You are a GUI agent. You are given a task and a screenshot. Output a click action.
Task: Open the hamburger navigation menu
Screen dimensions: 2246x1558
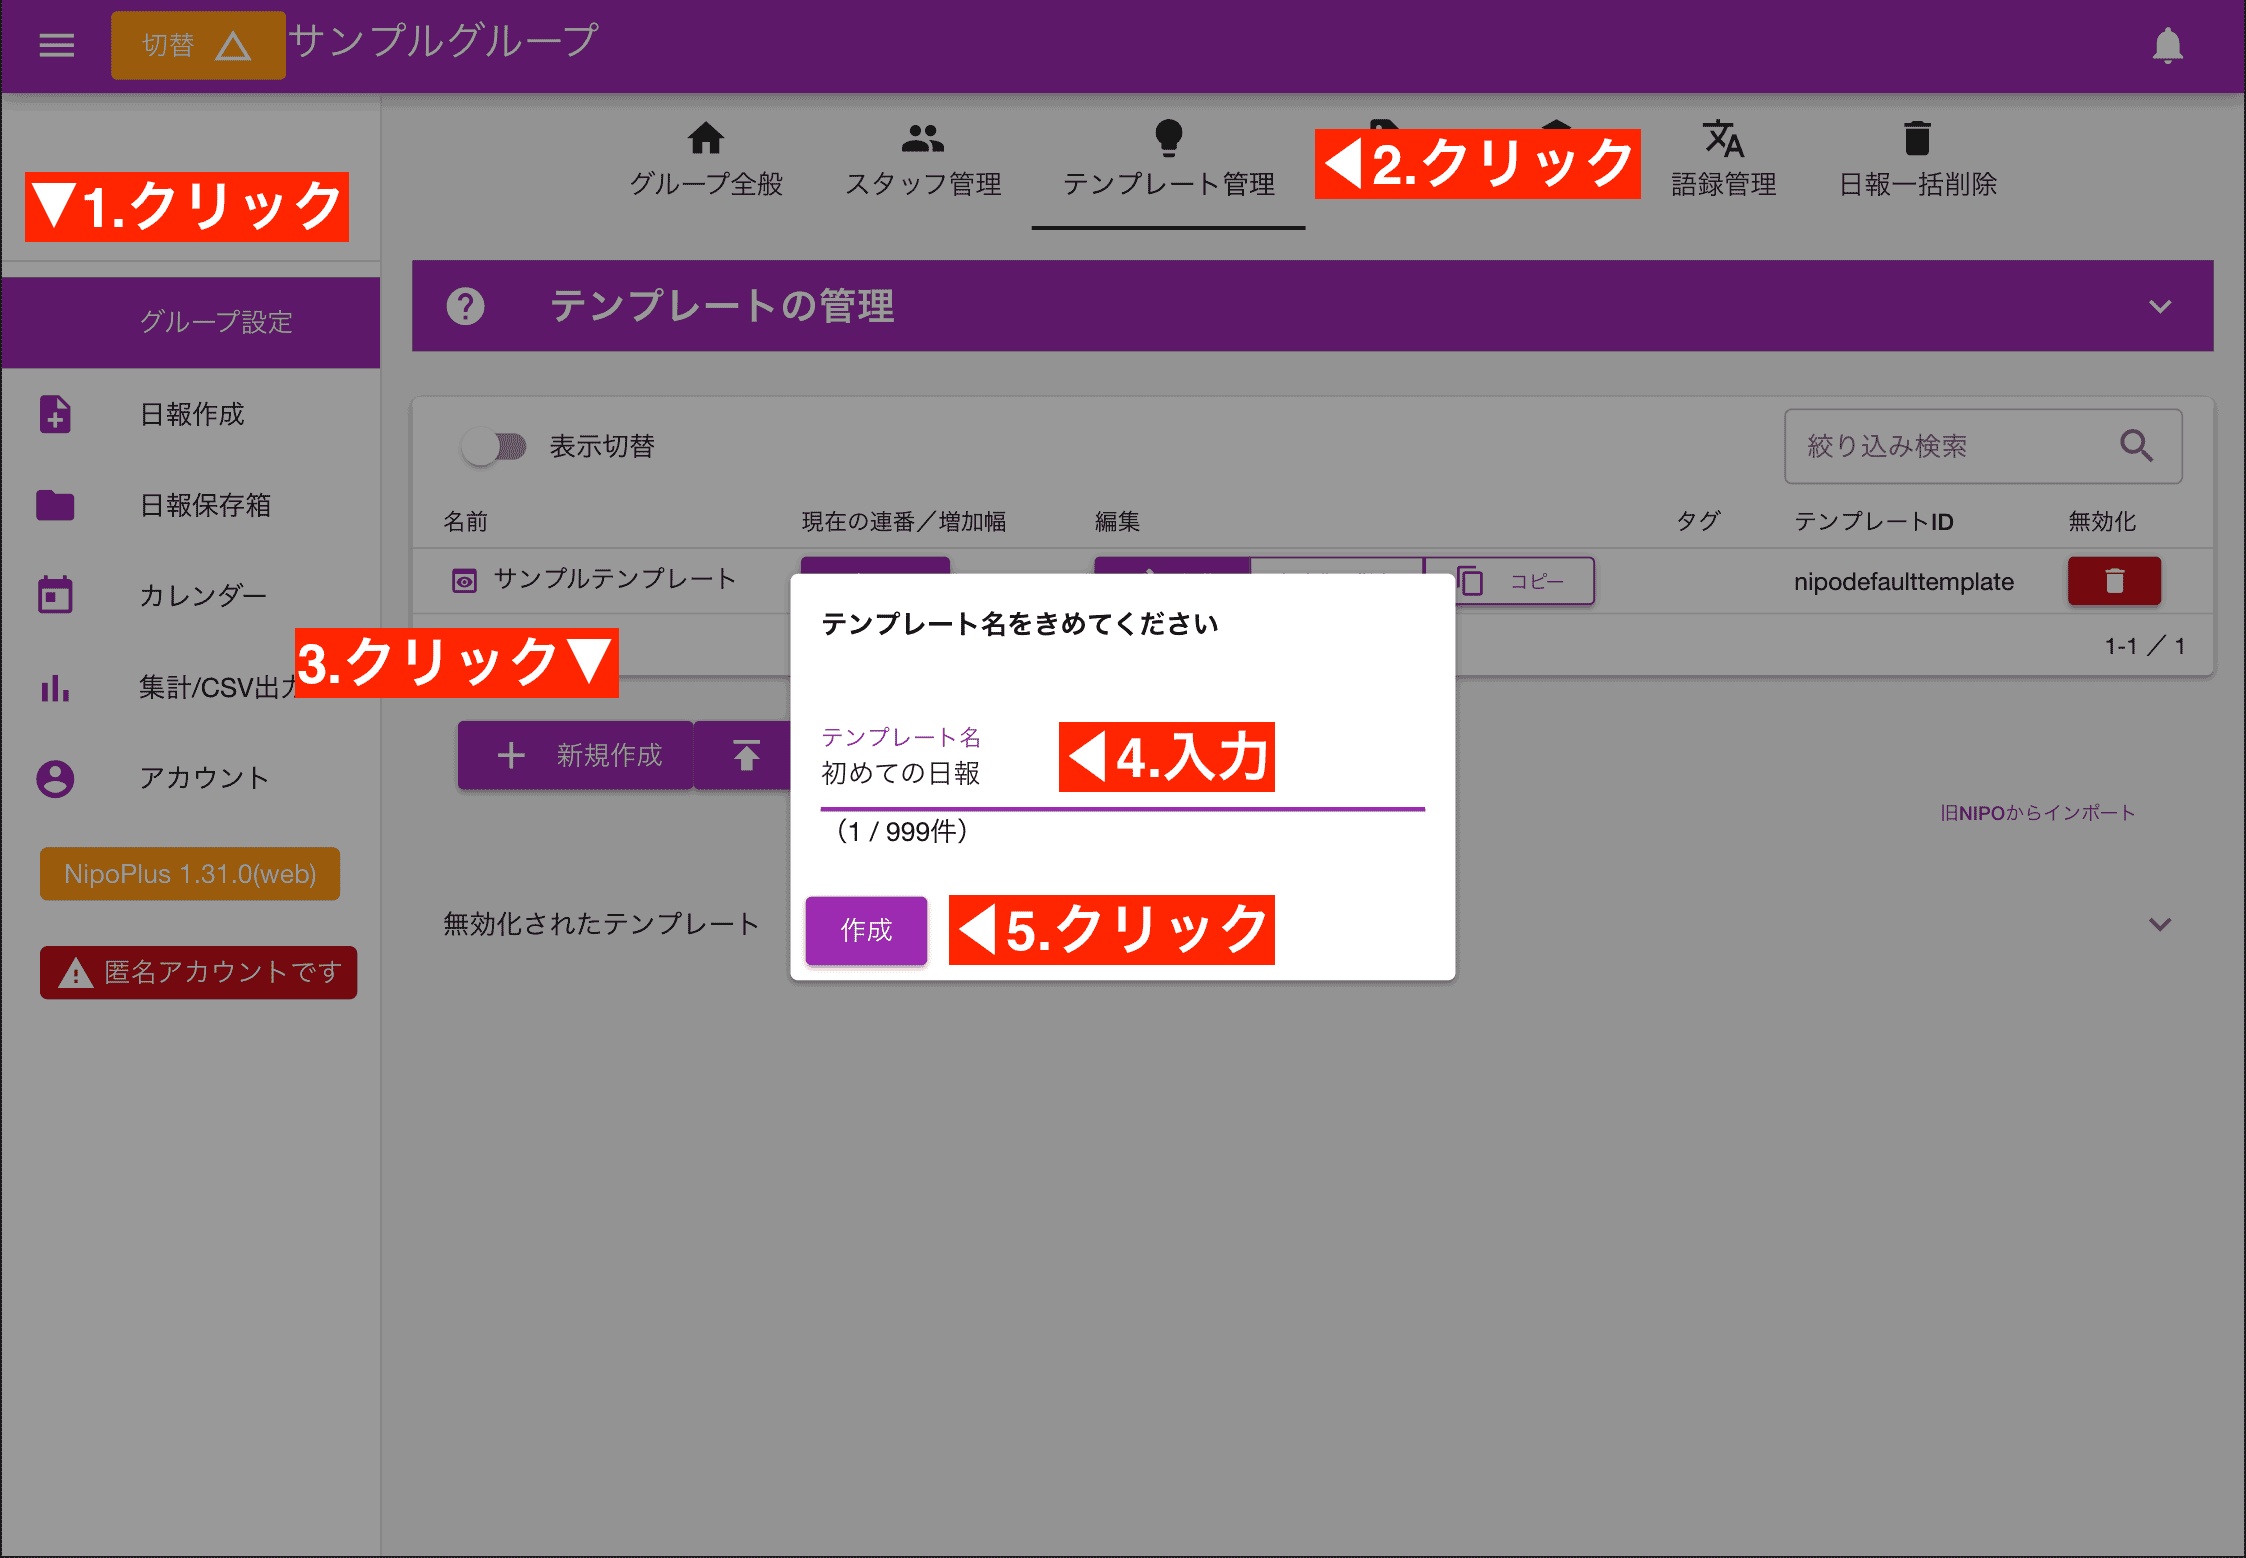[x=56, y=44]
